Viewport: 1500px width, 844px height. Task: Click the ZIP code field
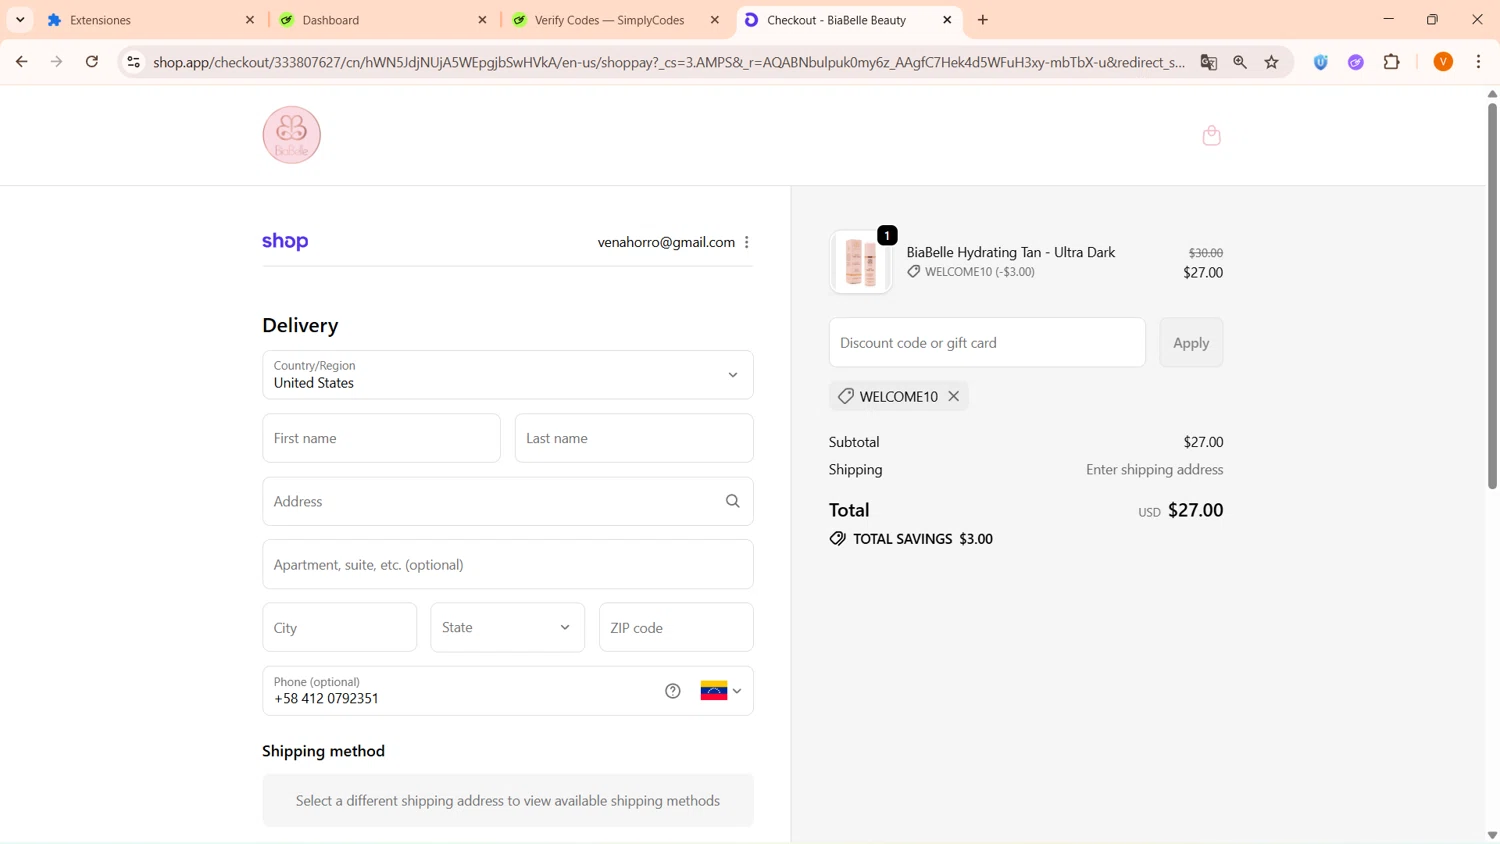point(676,628)
